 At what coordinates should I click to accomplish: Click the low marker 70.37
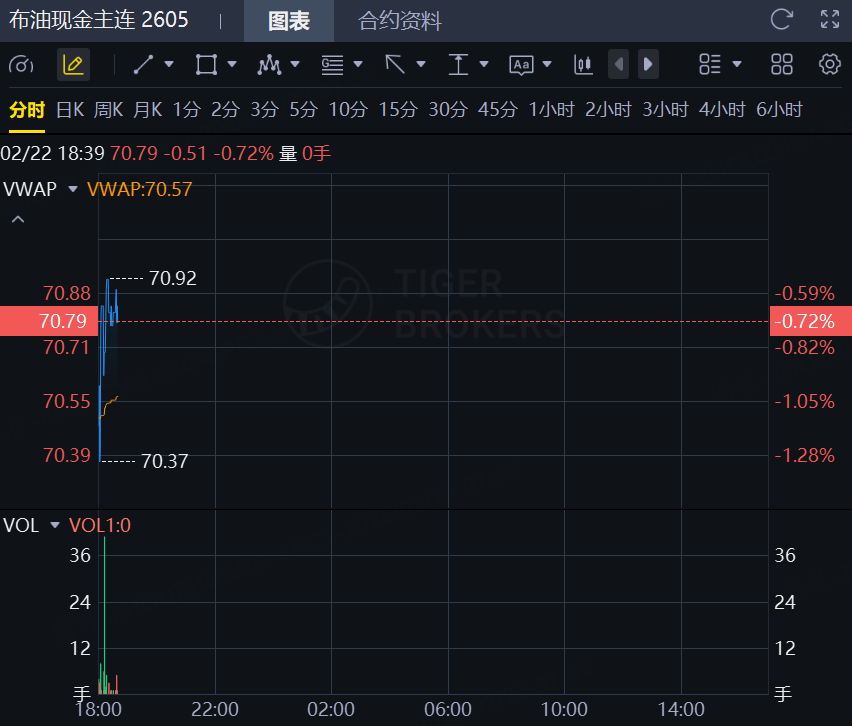165,461
